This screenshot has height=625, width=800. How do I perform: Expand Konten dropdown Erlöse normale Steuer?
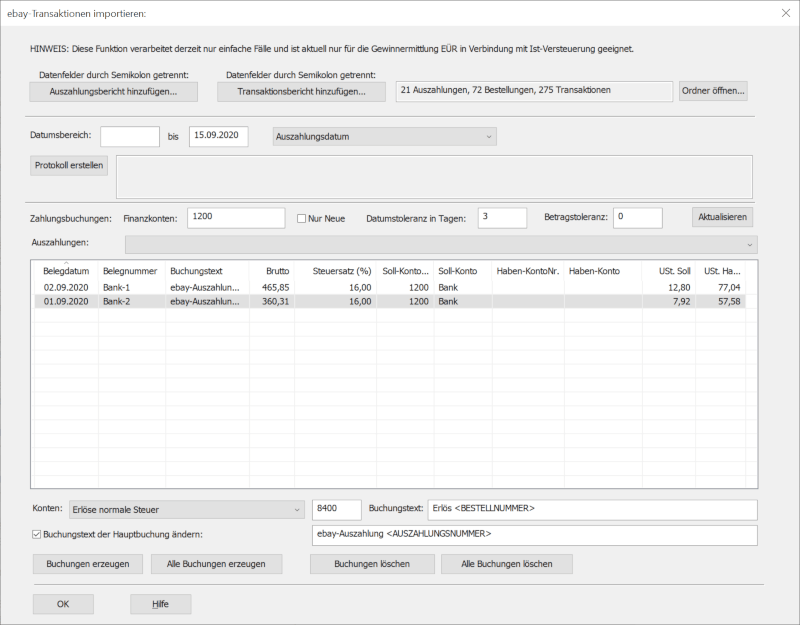pos(187,510)
